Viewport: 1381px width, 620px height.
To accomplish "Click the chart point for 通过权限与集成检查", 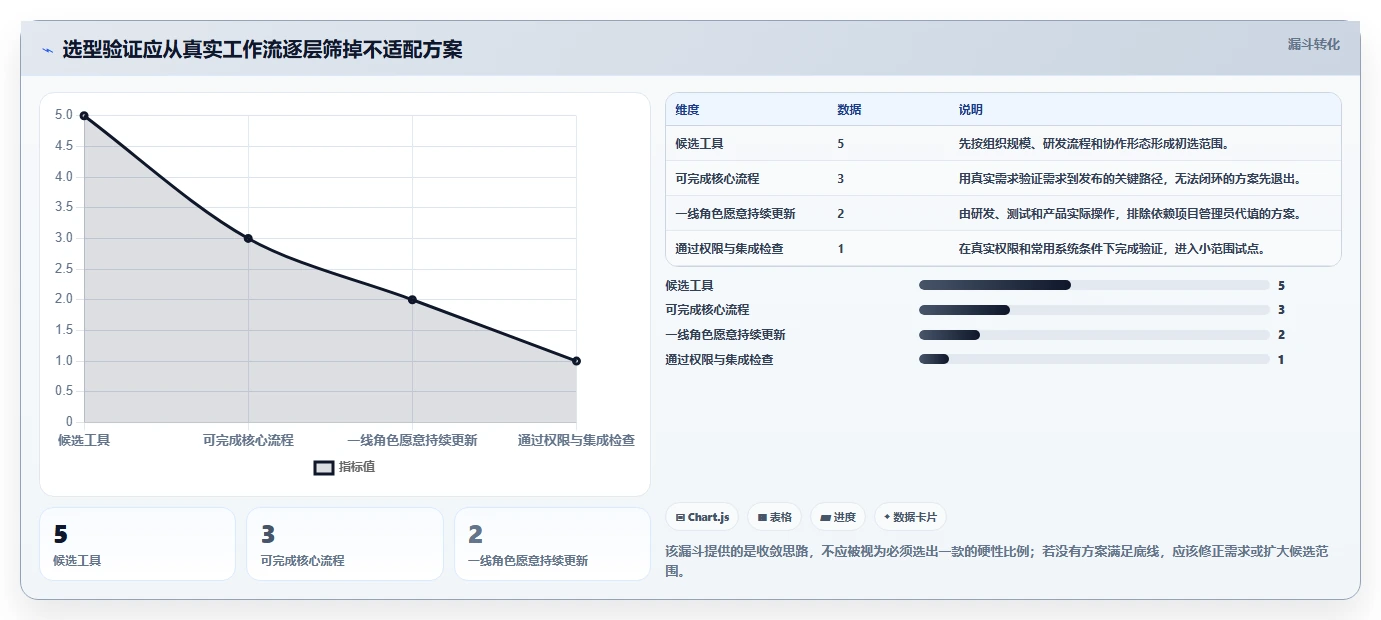I will (x=576, y=361).
